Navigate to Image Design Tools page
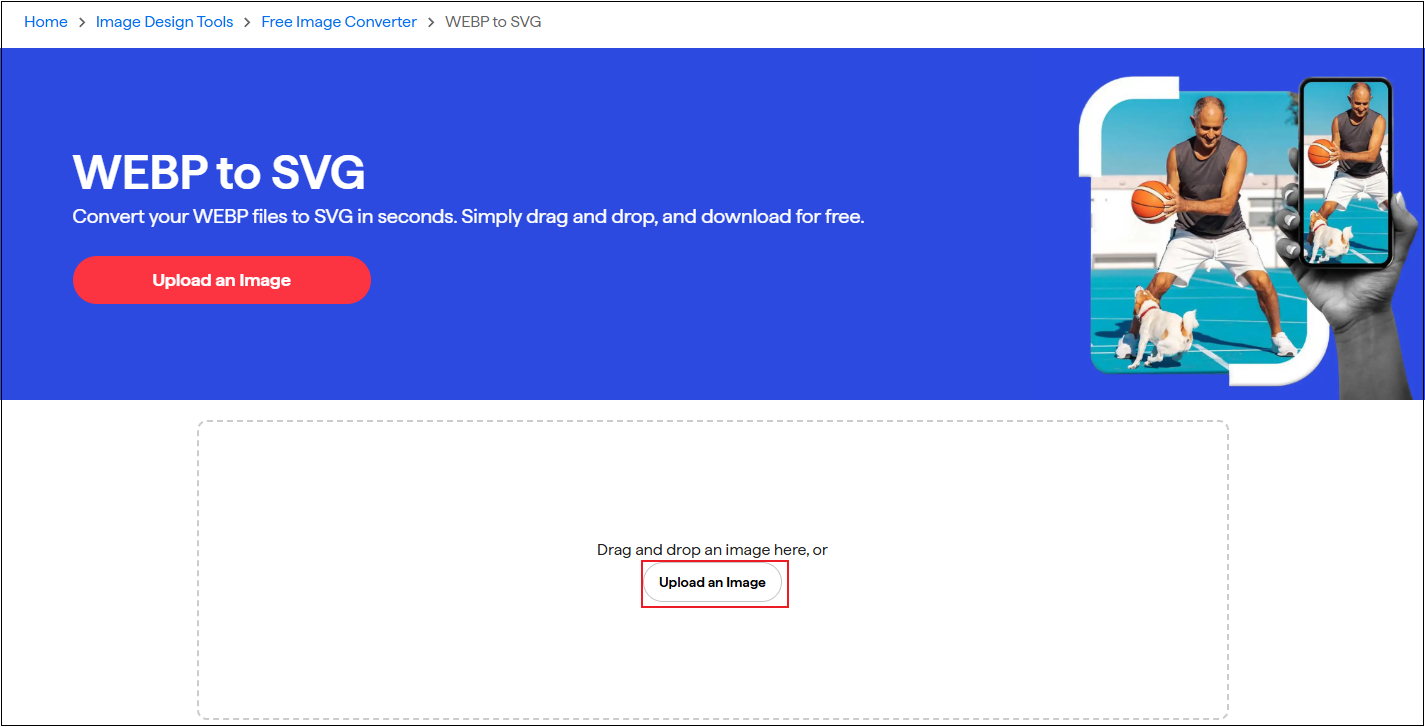1425x727 pixels. tap(164, 21)
